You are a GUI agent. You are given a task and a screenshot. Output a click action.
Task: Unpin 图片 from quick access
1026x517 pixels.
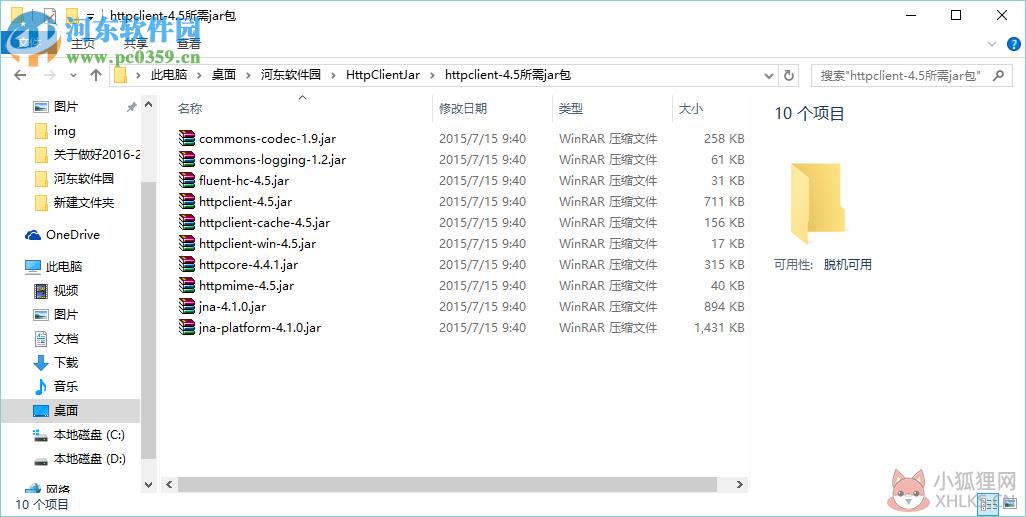[x=132, y=107]
